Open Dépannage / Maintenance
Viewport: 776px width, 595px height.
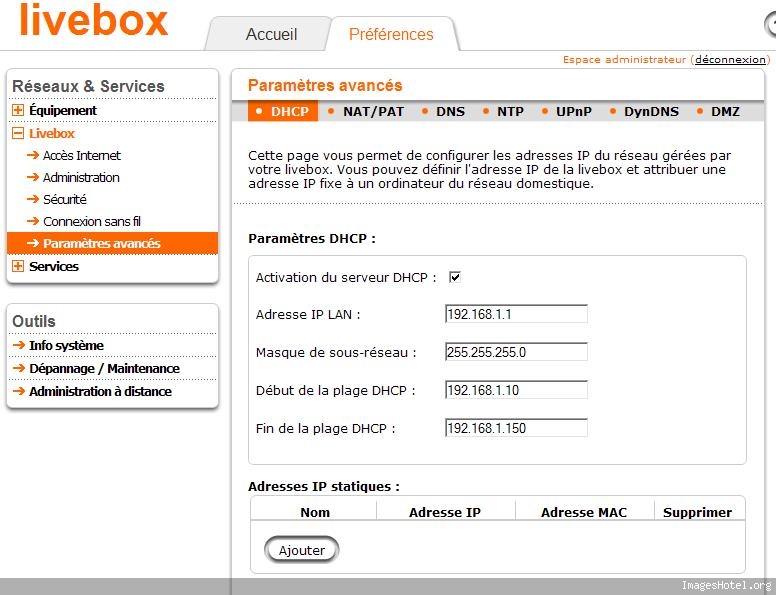[104, 368]
